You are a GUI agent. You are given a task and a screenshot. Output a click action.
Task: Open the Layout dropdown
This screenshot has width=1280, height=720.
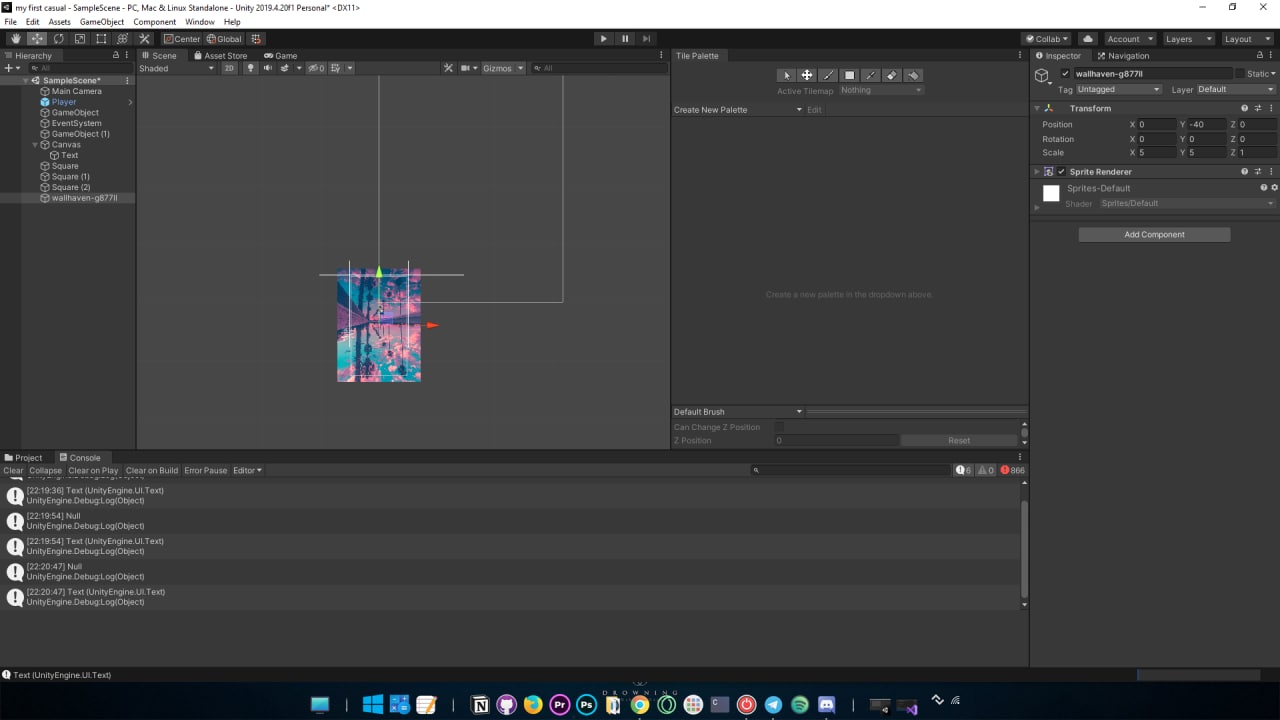pos(1246,39)
